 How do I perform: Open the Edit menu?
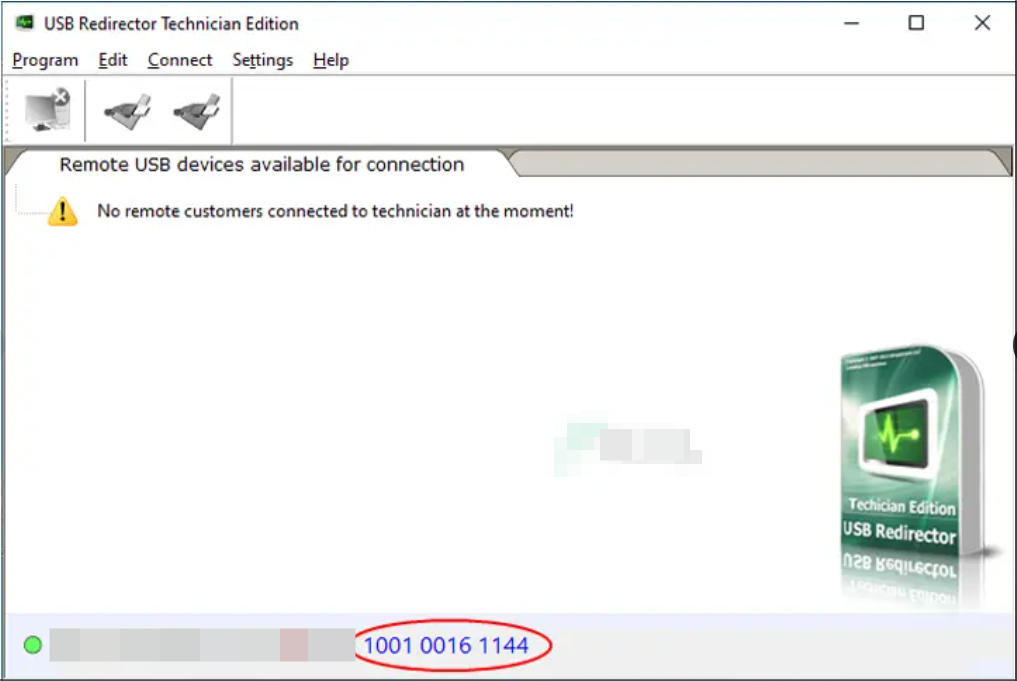[x=113, y=60]
